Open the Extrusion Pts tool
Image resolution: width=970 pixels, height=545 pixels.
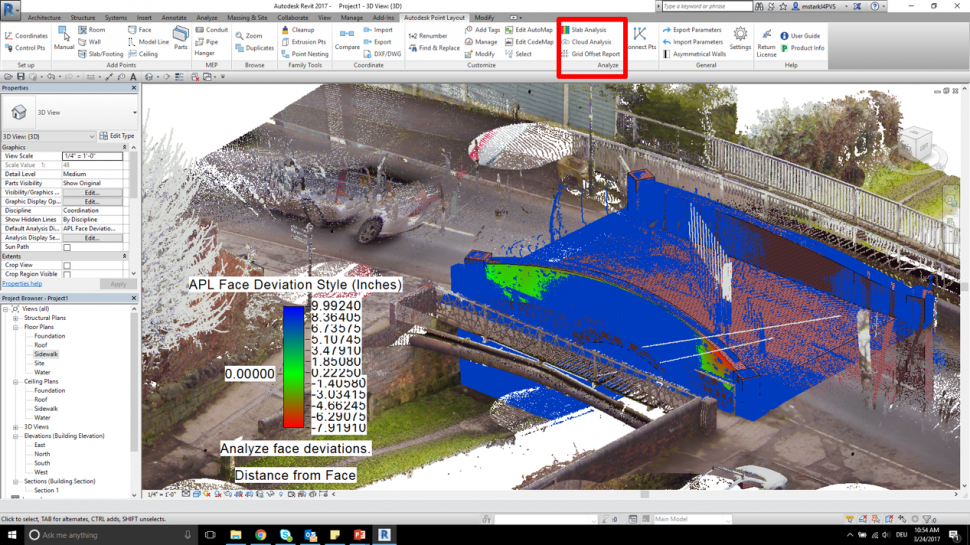pos(304,41)
